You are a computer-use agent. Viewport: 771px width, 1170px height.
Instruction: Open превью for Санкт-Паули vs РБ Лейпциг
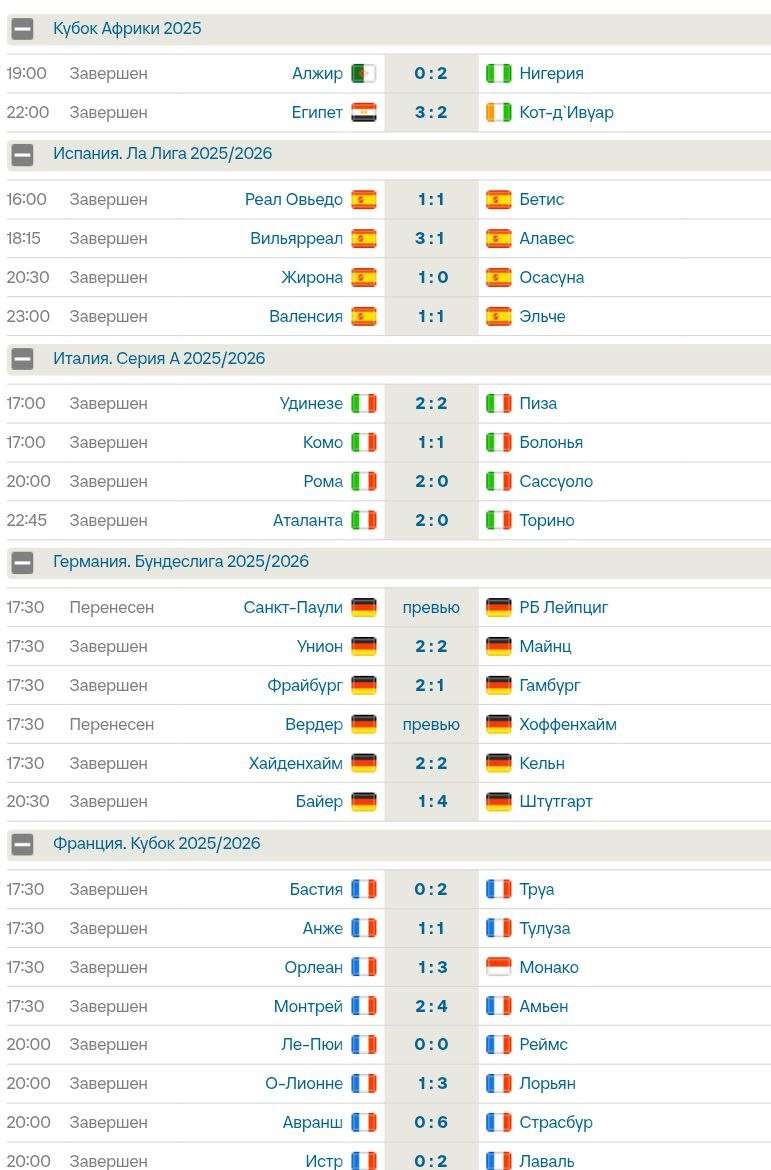[431, 607]
